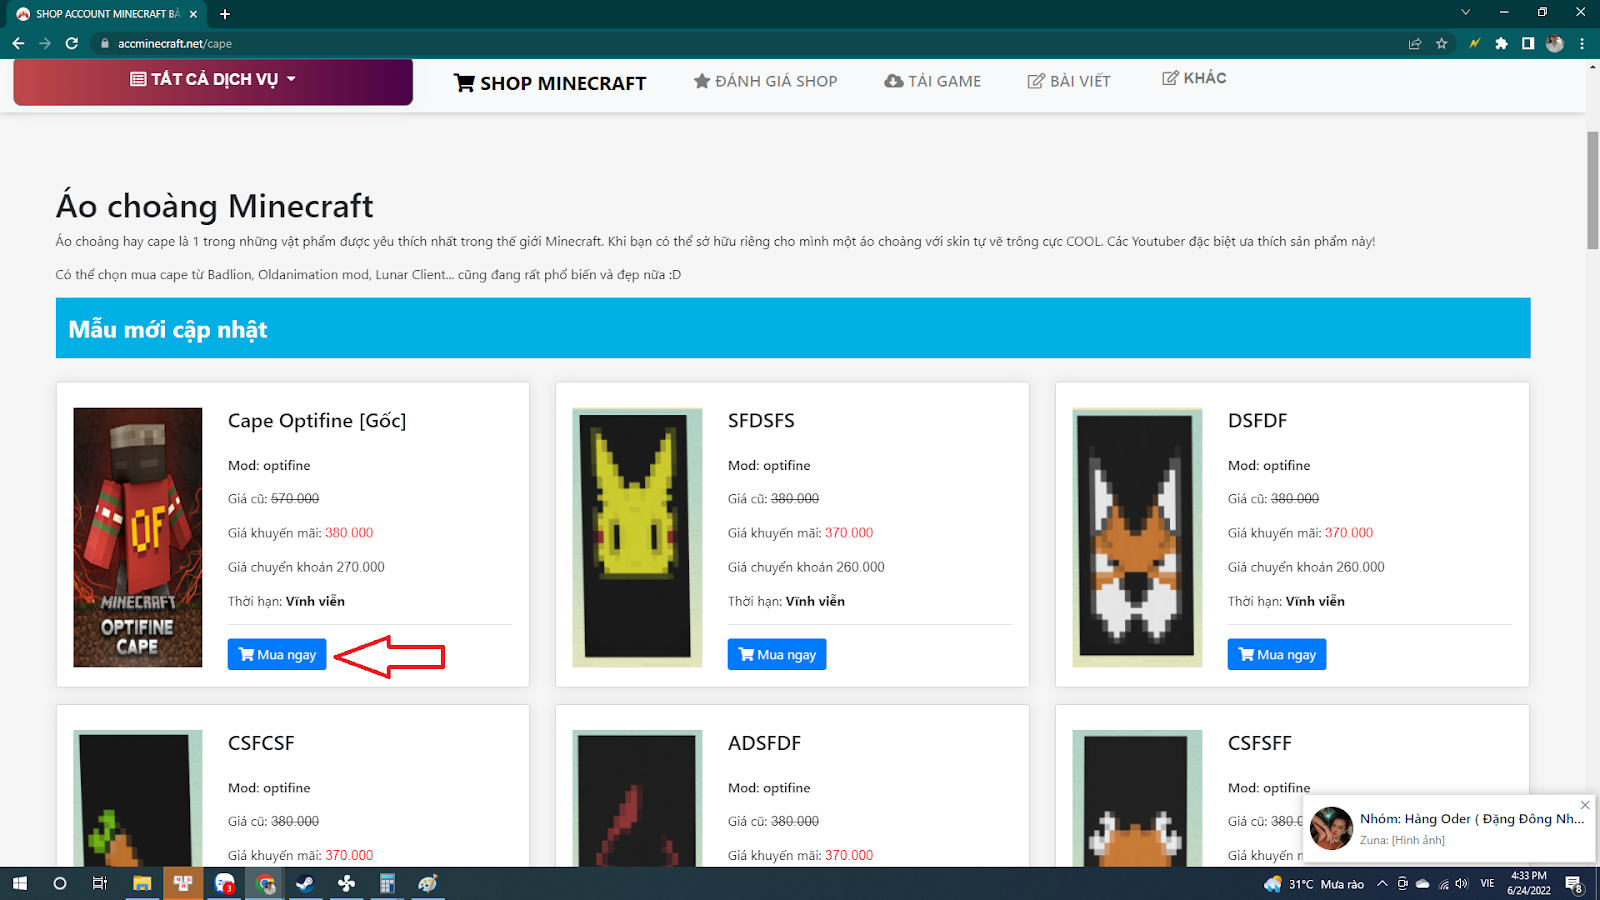Go back to the previous page

click(x=18, y=43)
